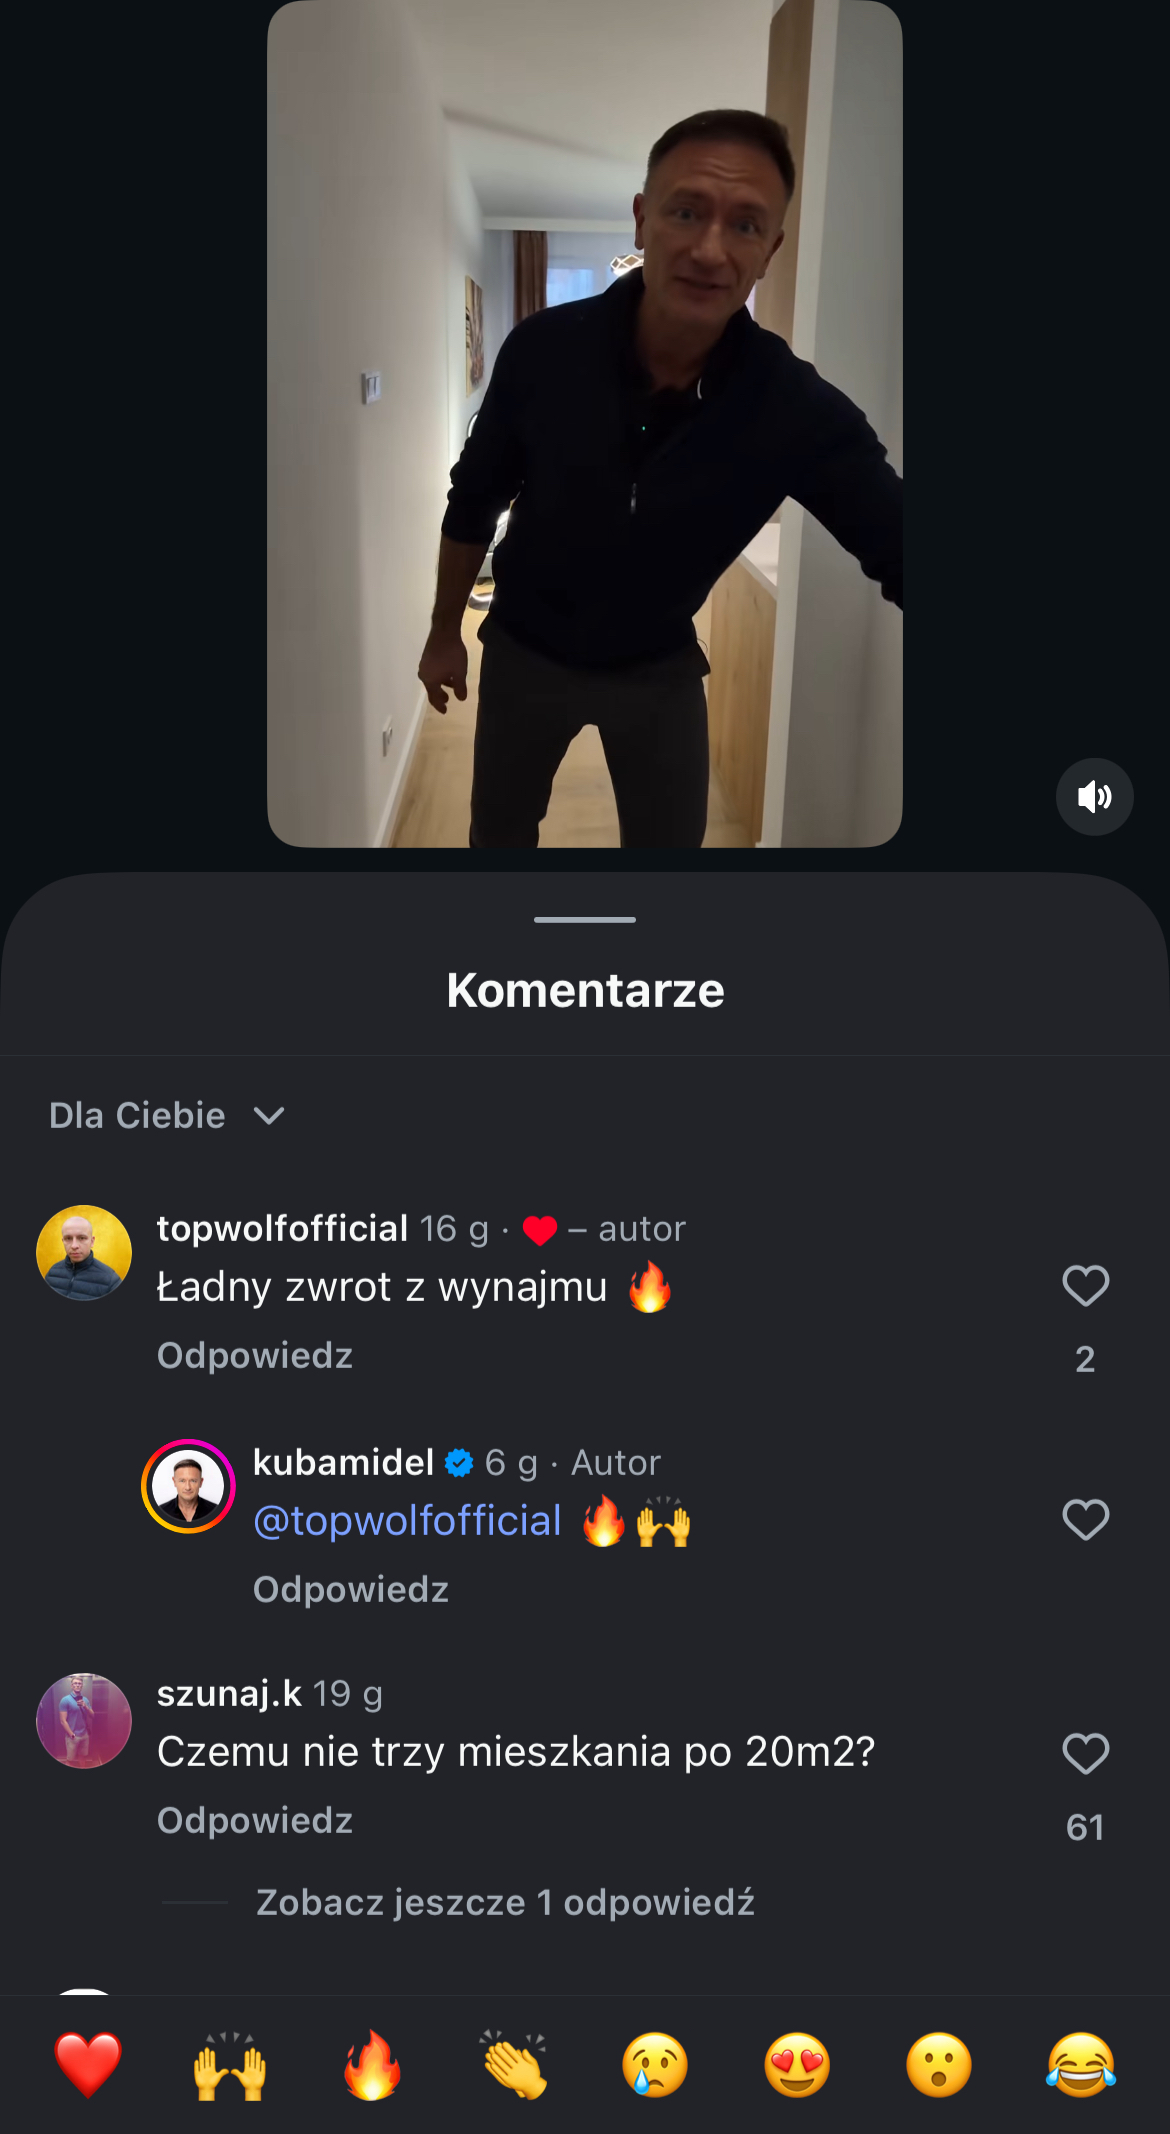Image resolution: width=1170 pixels, height=2134 pixels.
Task: Send heart-eyes emoji reaction
Action: tap(797, 2065)
